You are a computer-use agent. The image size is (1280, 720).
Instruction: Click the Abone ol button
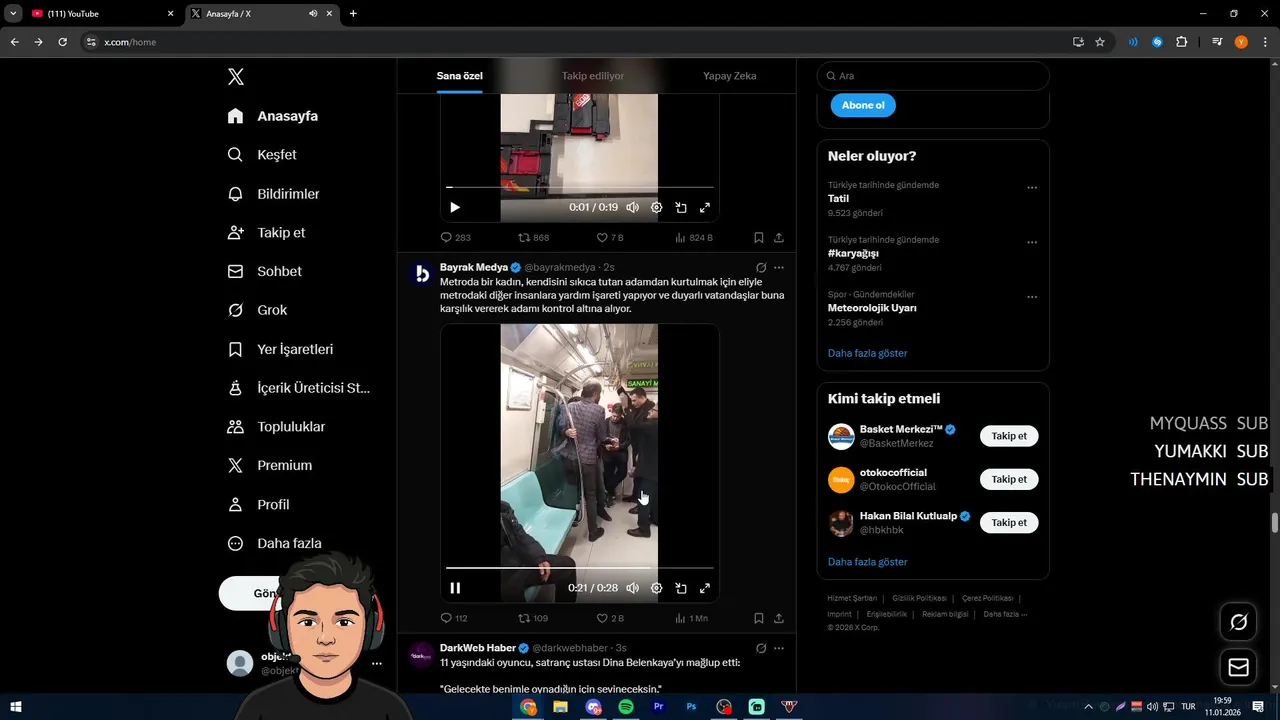point(863,105)
